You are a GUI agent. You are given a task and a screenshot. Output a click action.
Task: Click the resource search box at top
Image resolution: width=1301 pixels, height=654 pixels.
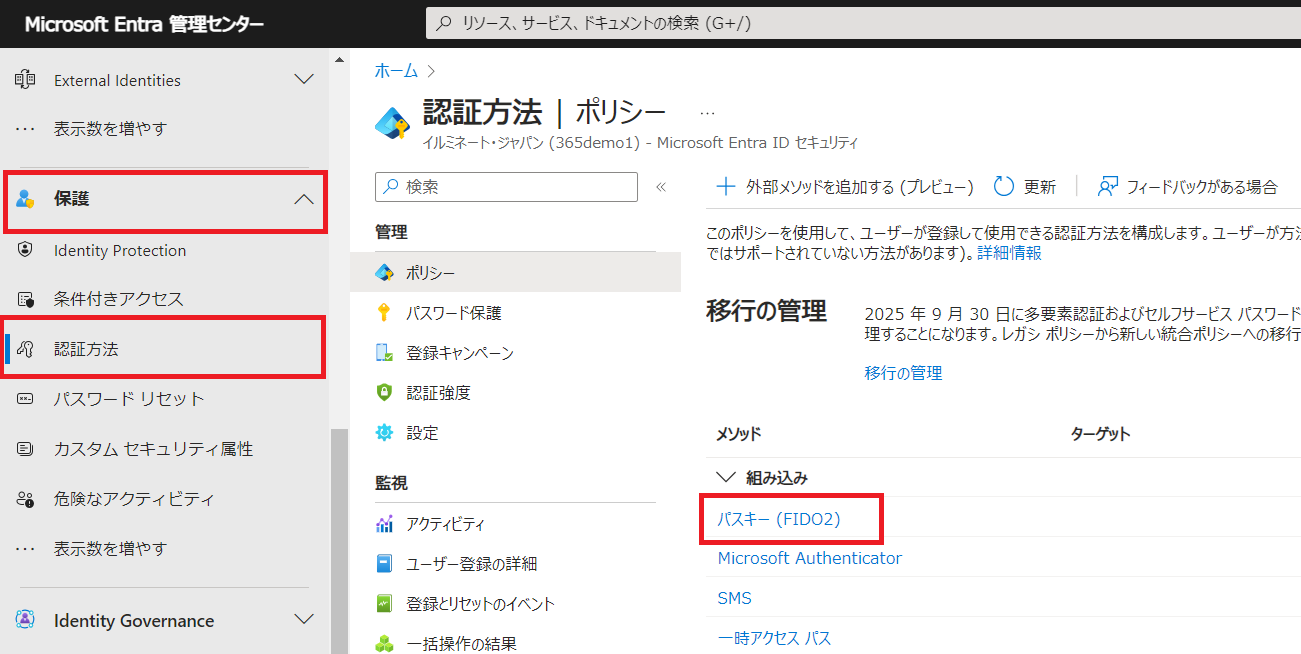[860, 23]
